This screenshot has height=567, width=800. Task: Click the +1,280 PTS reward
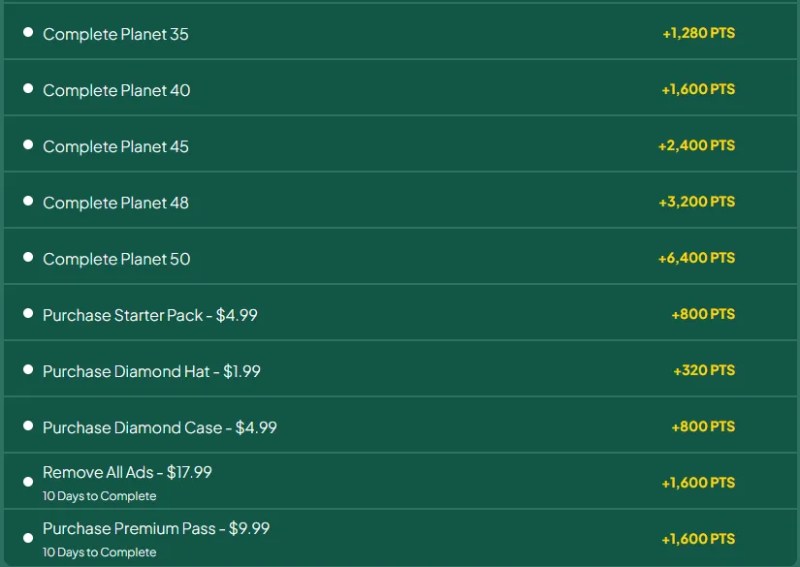point(698,33)
